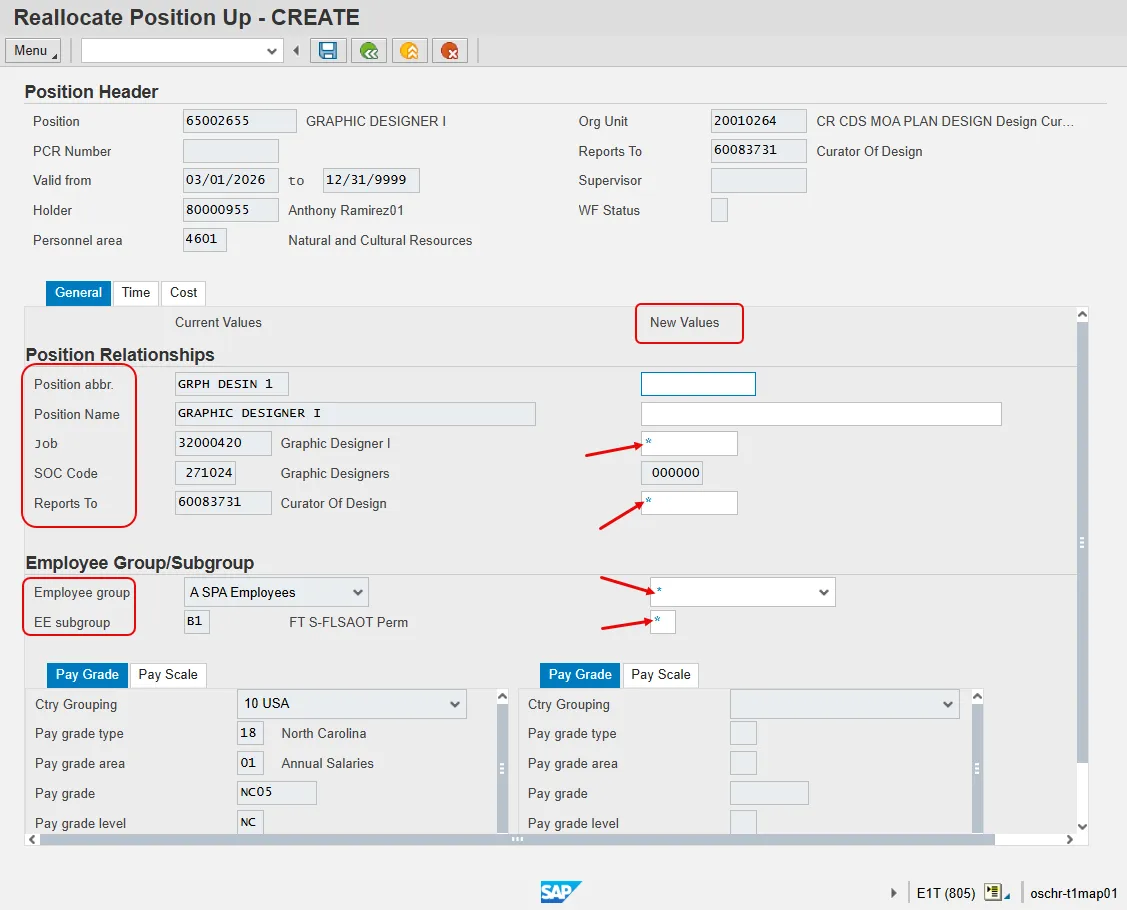Click the session info icon in status bar
This screenshot has width=1127, height=910.
tap(993, 893)
